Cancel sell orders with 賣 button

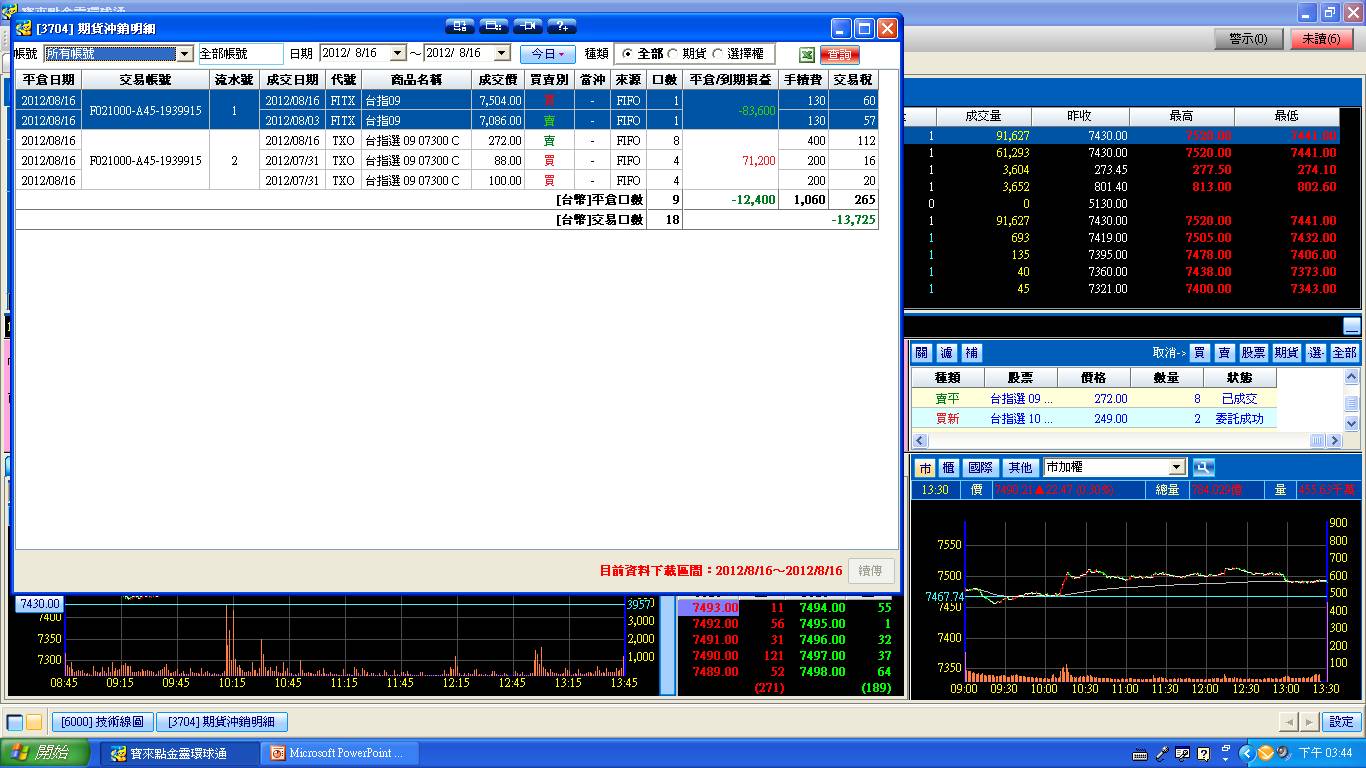1224,353
